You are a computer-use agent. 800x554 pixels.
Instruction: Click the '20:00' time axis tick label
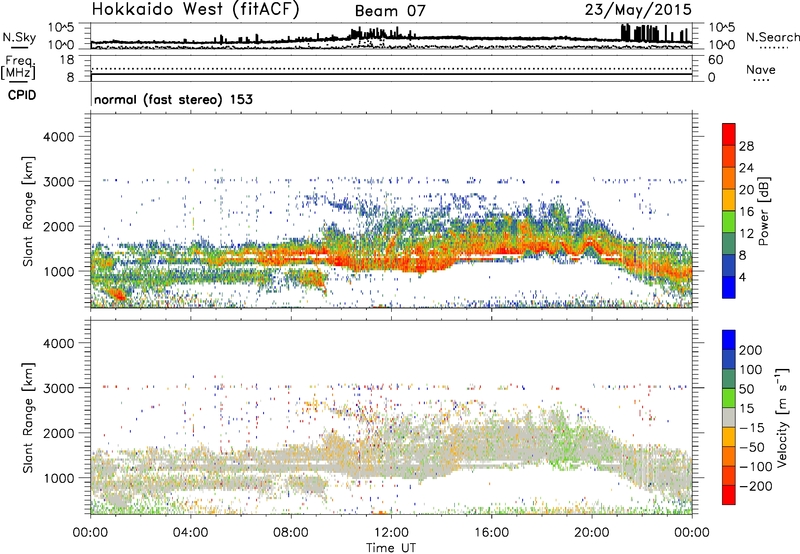[592, 533]
